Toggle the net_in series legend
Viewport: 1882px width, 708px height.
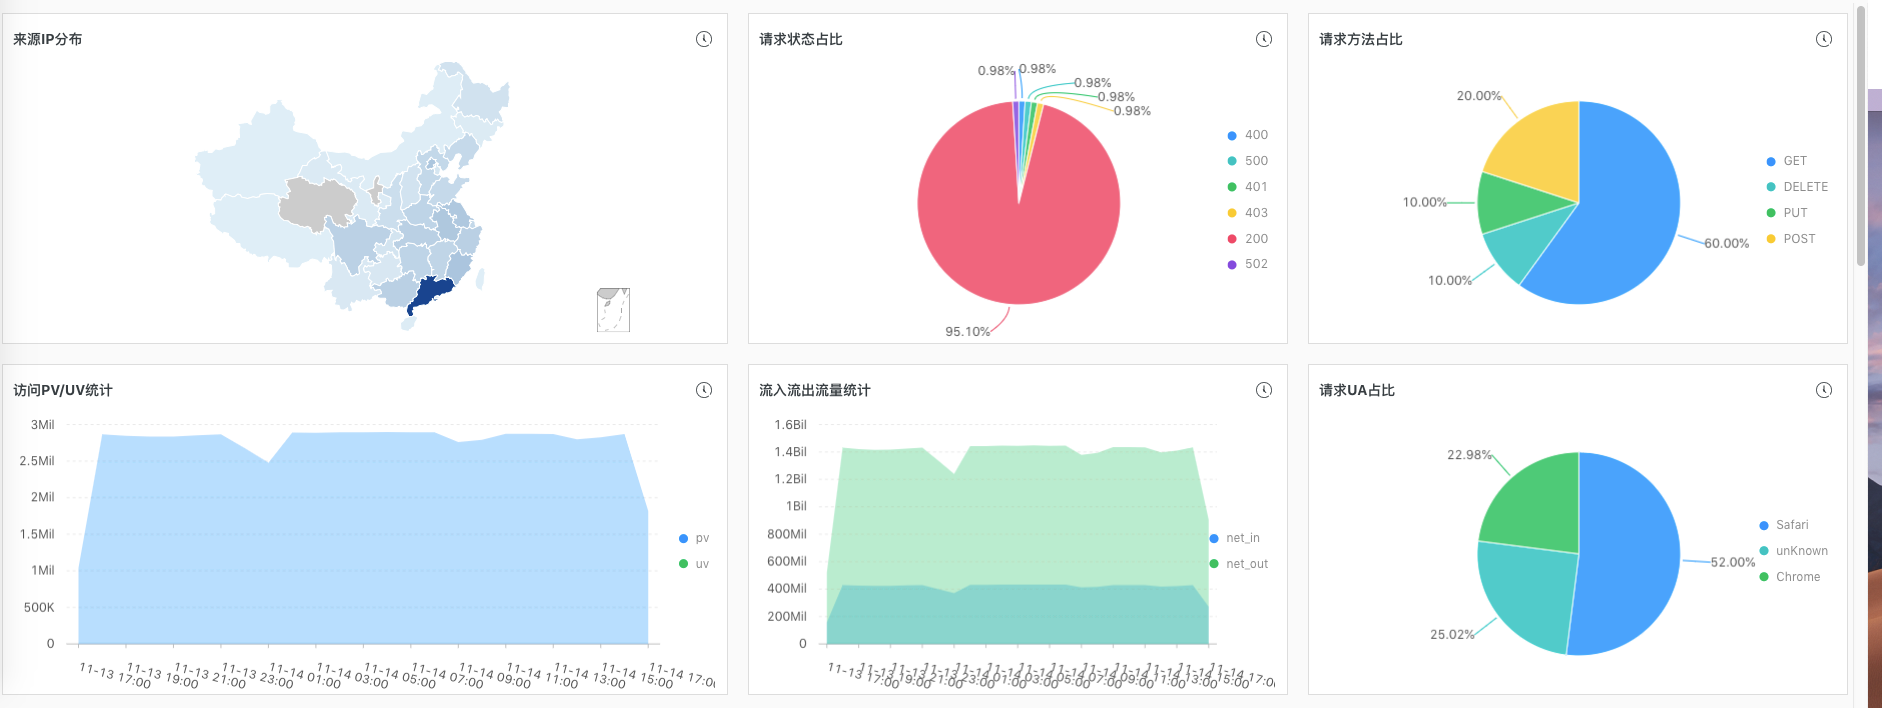[x=1235, y=538]
